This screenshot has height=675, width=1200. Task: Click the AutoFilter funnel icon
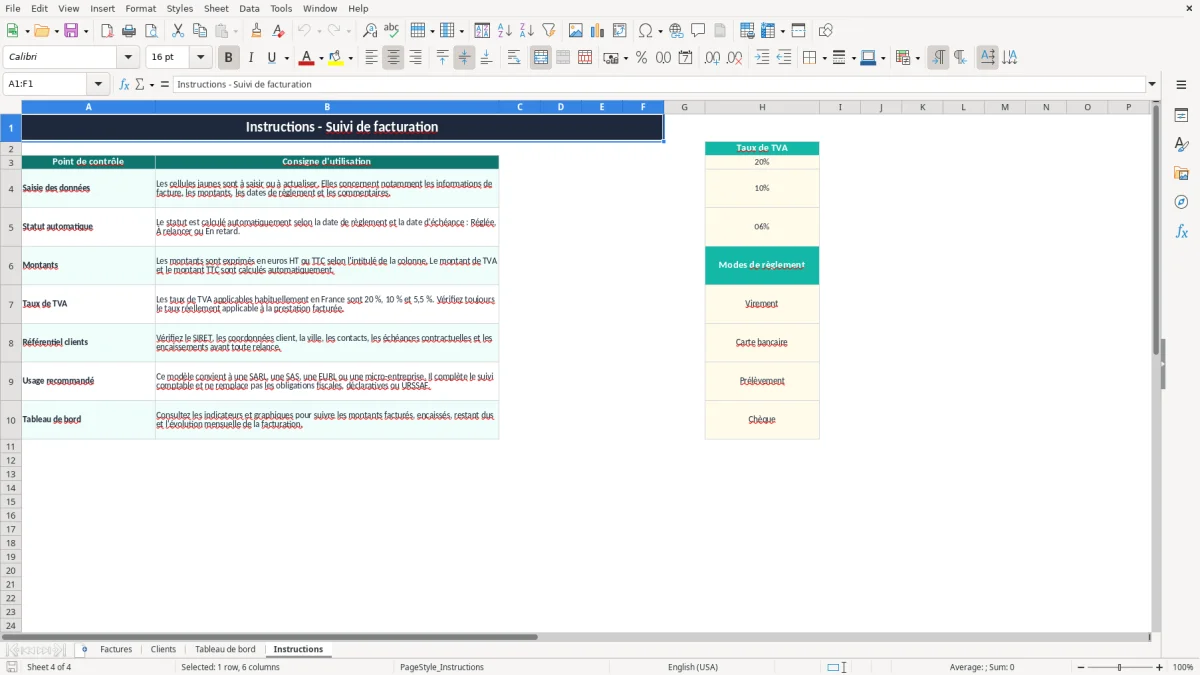(x=548, y=31)
